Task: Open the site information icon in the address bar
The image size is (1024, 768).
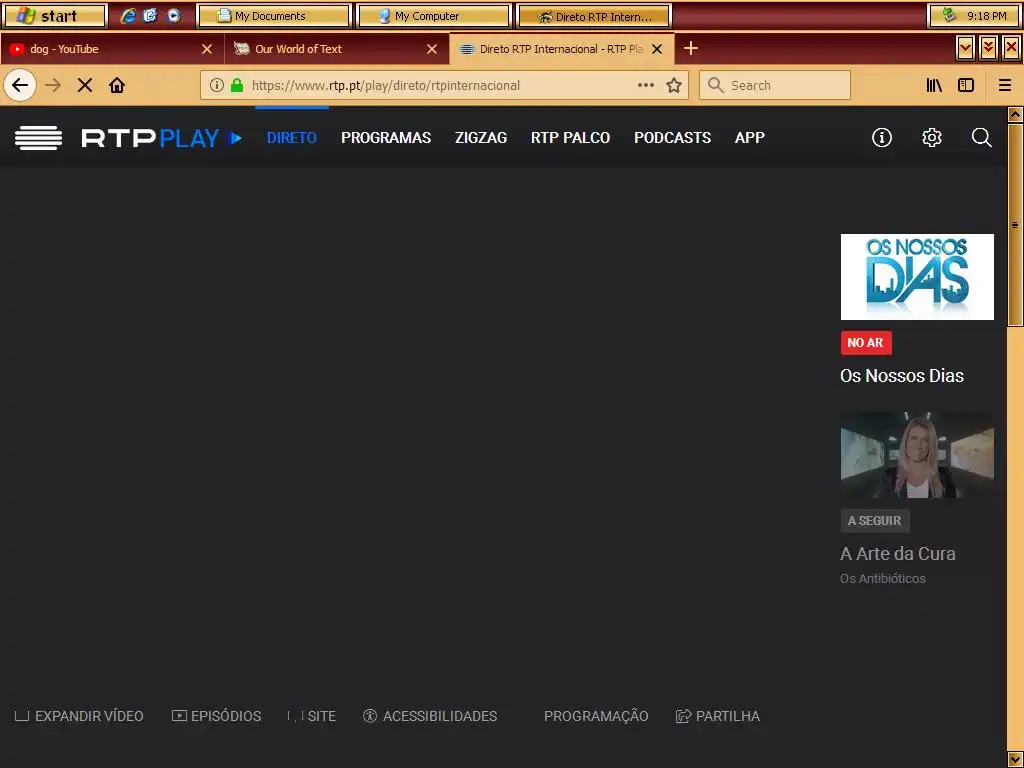Action: pos(217,85)
